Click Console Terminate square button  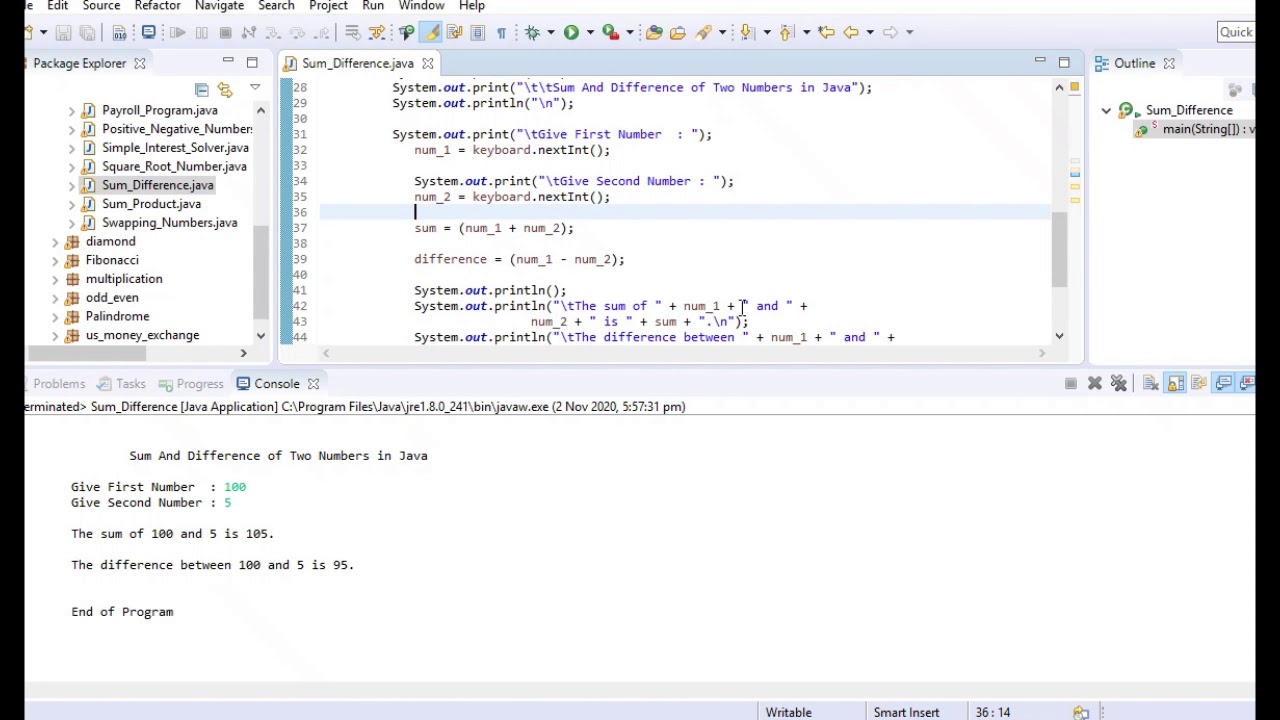(1071, 383)
